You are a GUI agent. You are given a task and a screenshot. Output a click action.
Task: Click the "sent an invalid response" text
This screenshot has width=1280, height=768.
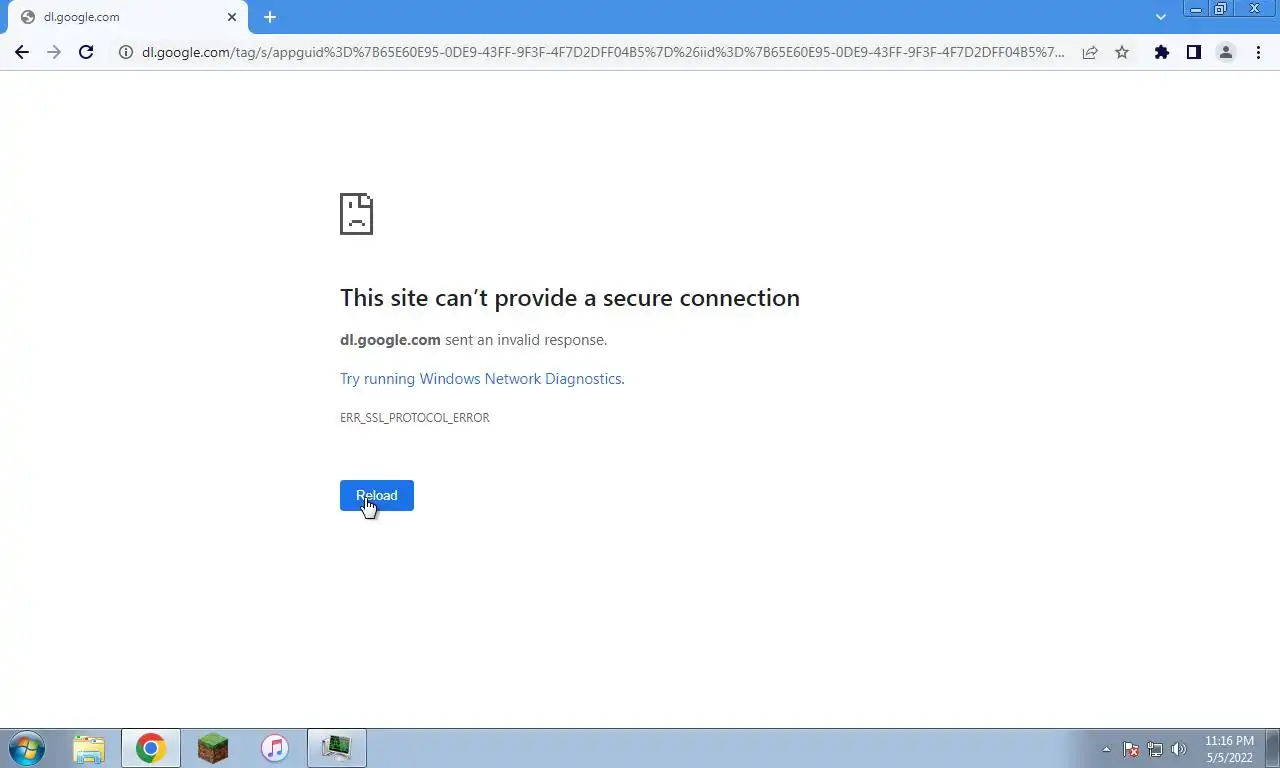click(526, 340)
